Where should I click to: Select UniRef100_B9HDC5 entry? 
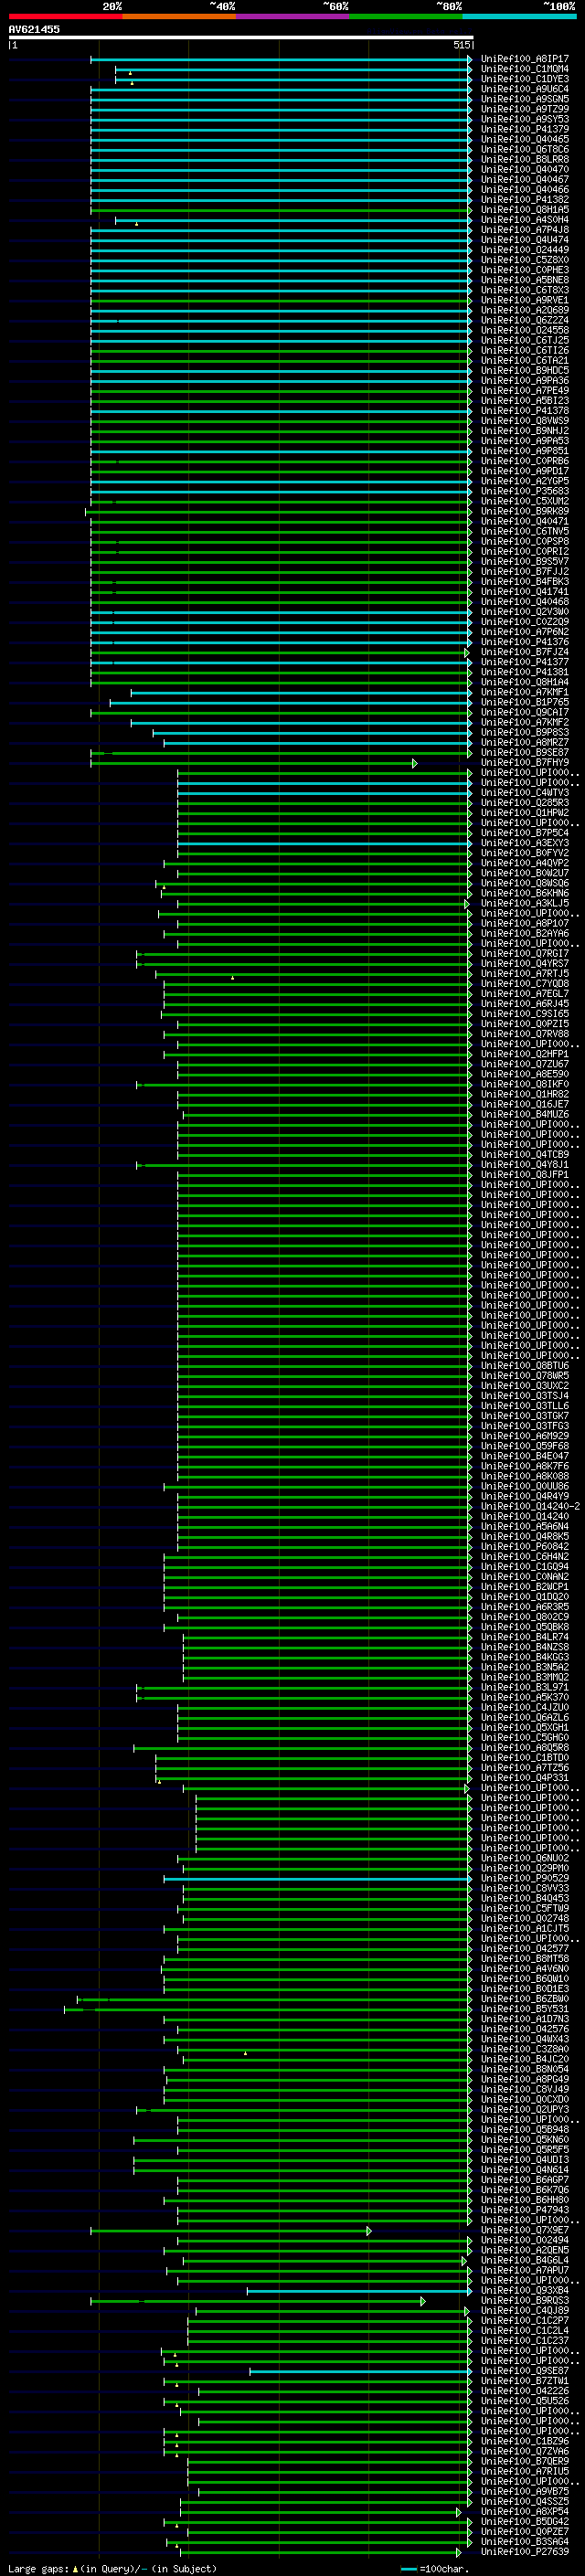524,370
